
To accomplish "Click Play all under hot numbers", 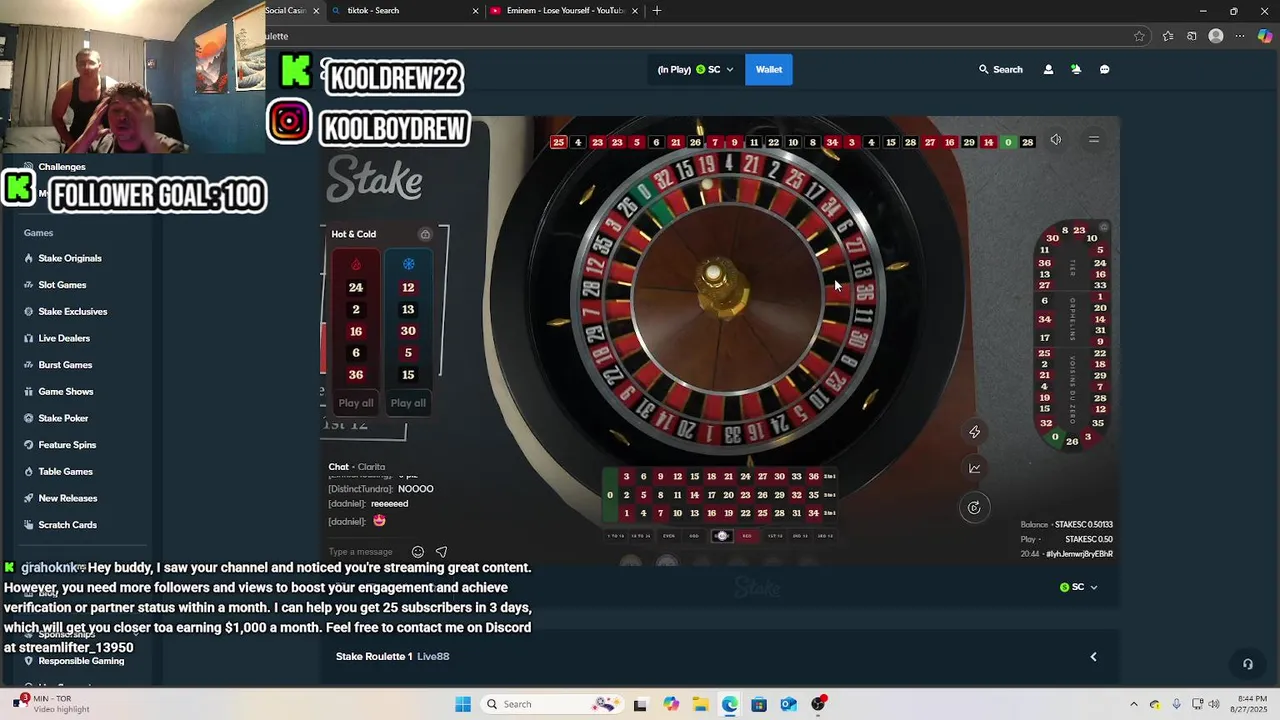I will [355, 403].
